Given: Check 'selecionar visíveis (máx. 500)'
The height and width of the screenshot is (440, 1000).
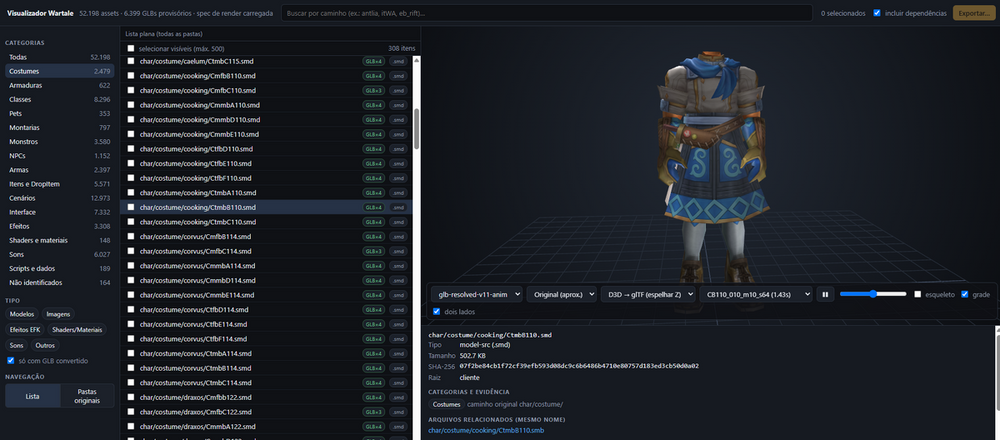Looking at the screenshot, I should click(x=131, y=48).
